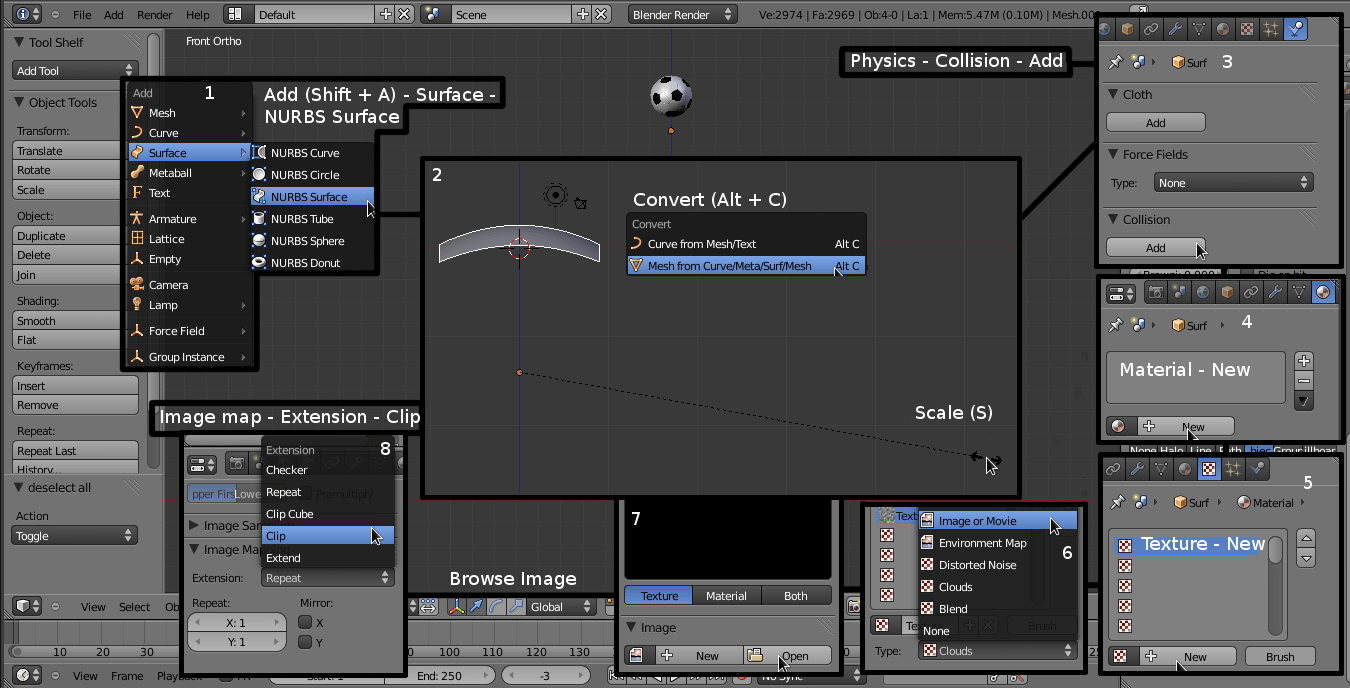Viewport: 1350px width, 688px height.
Task: Select the camera object beside the lamp
Action: 580,203
